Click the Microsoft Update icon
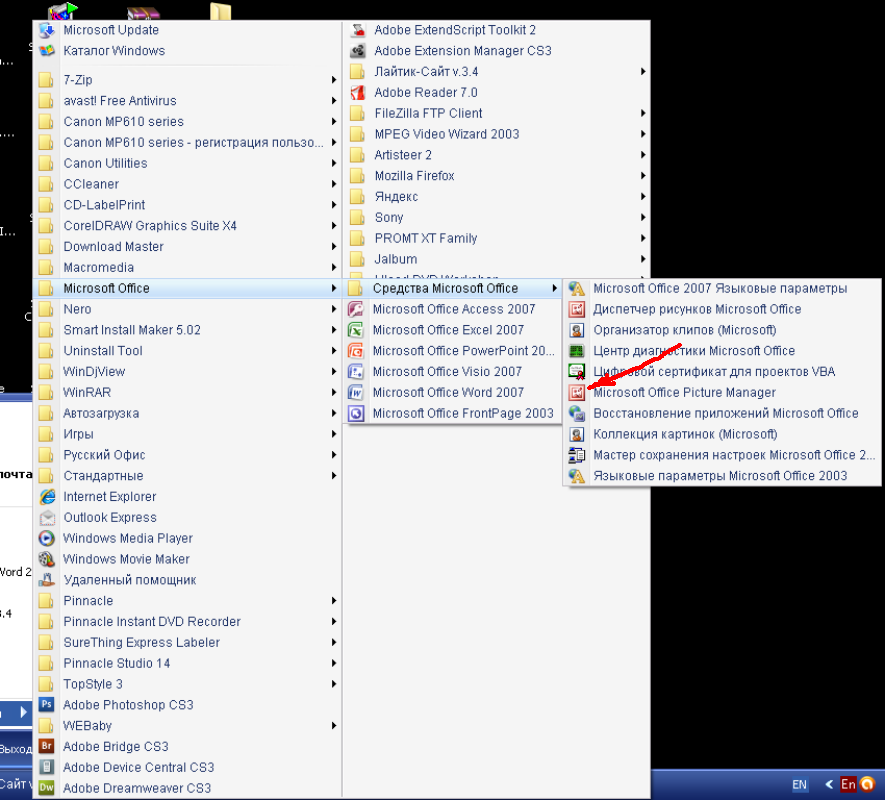 click(x=47, y=30)
